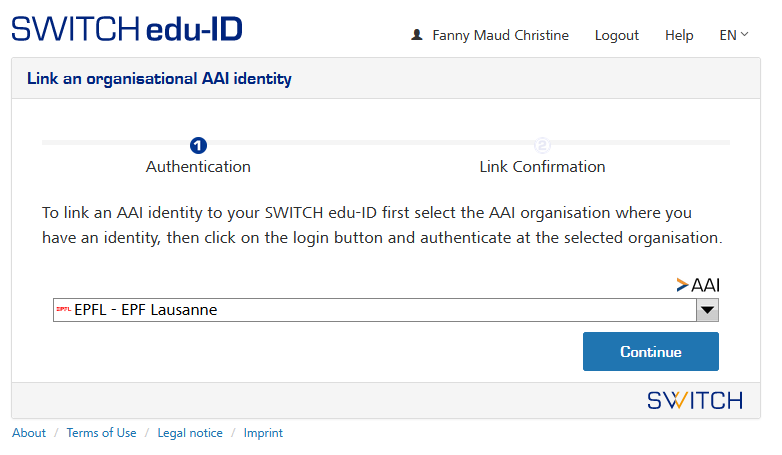
Task: Click the user profile person icon
Action: point(417,35)
